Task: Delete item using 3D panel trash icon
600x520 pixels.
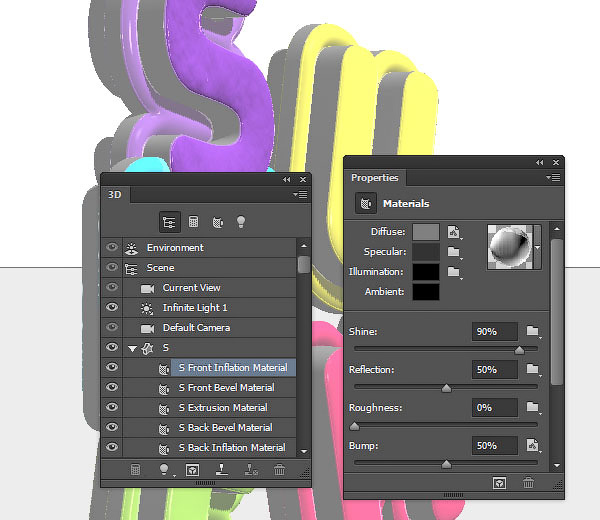Action: click(280, 470)
